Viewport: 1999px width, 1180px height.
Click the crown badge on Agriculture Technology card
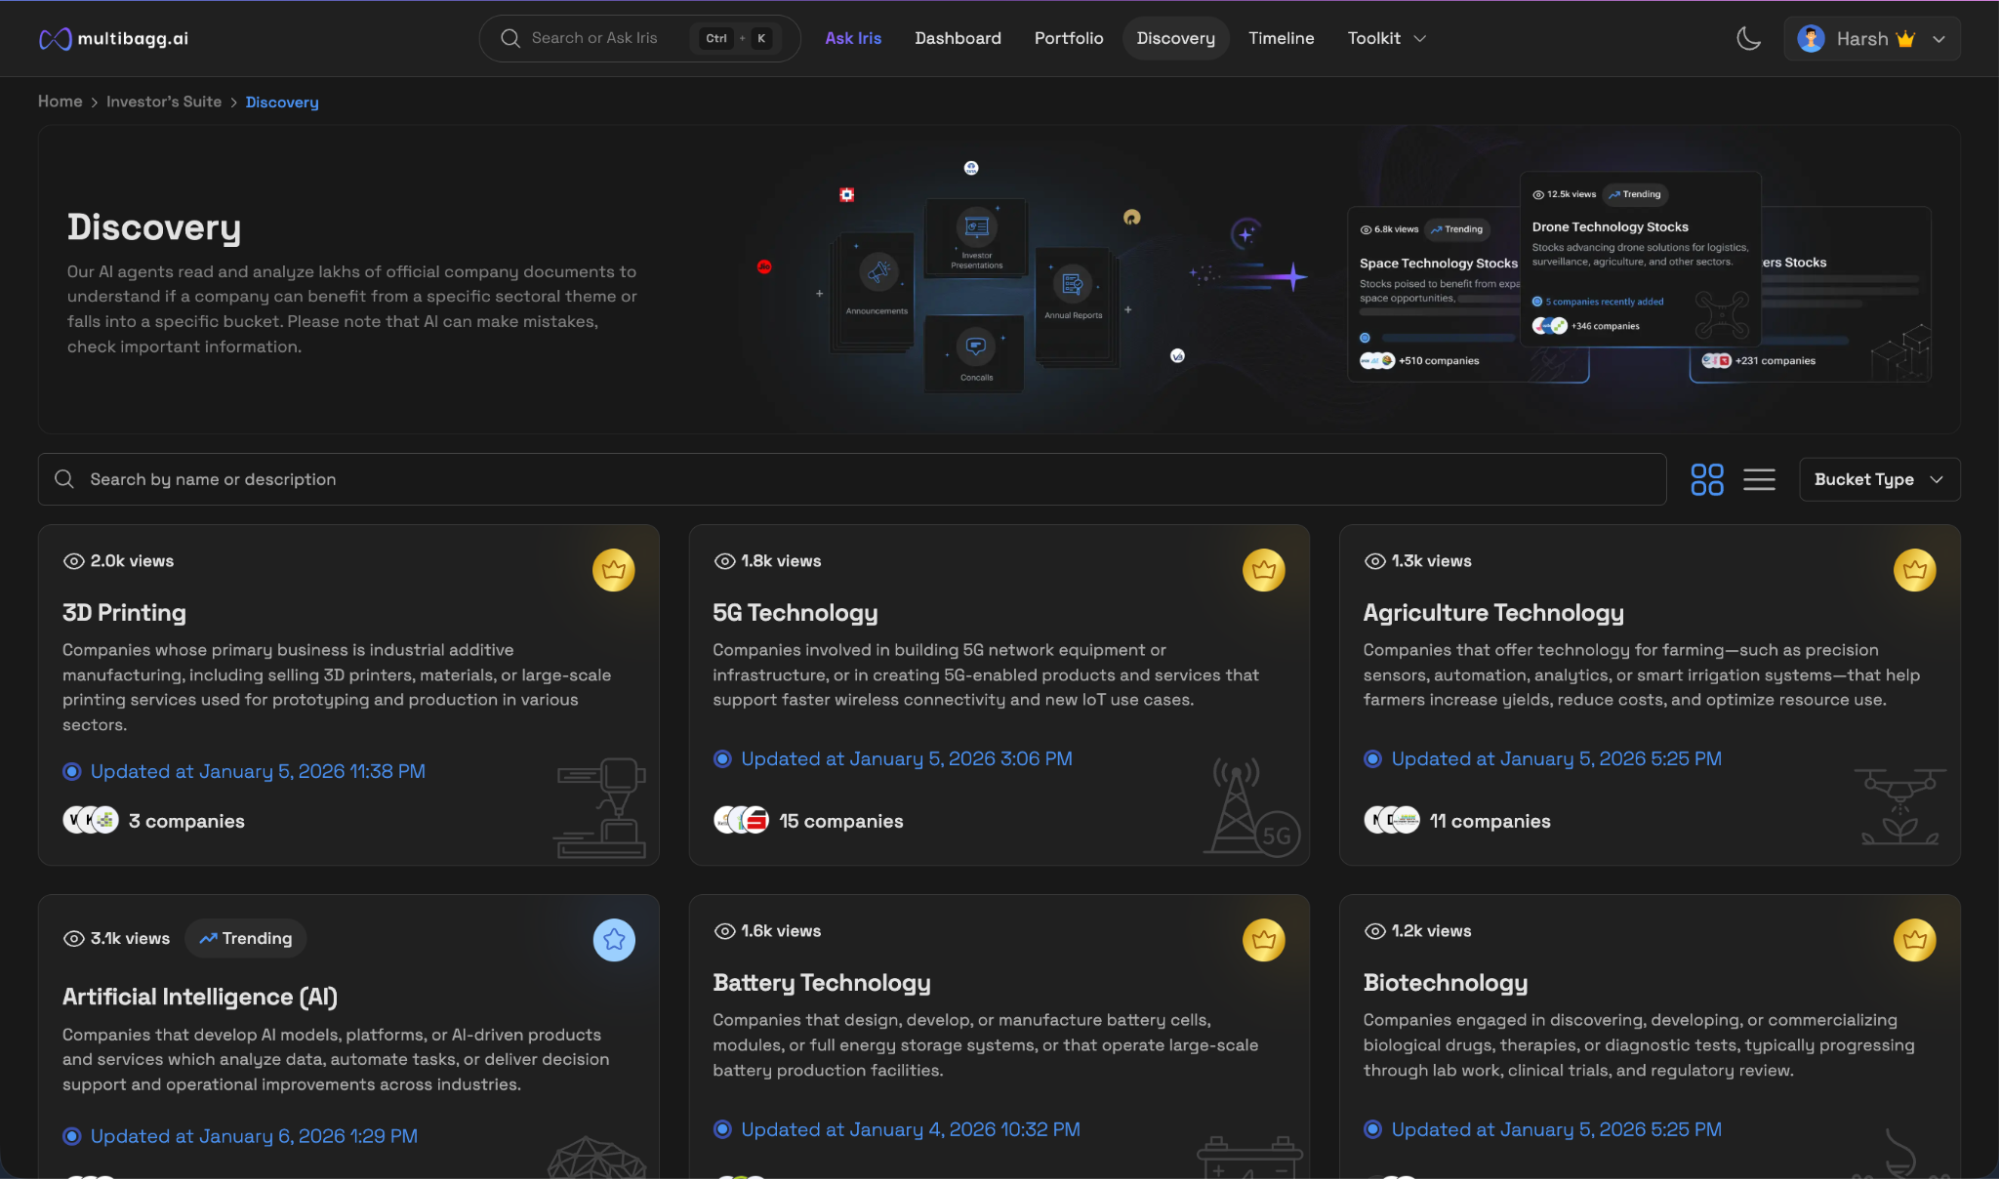pyautogui.click(x=1914, y=570)
